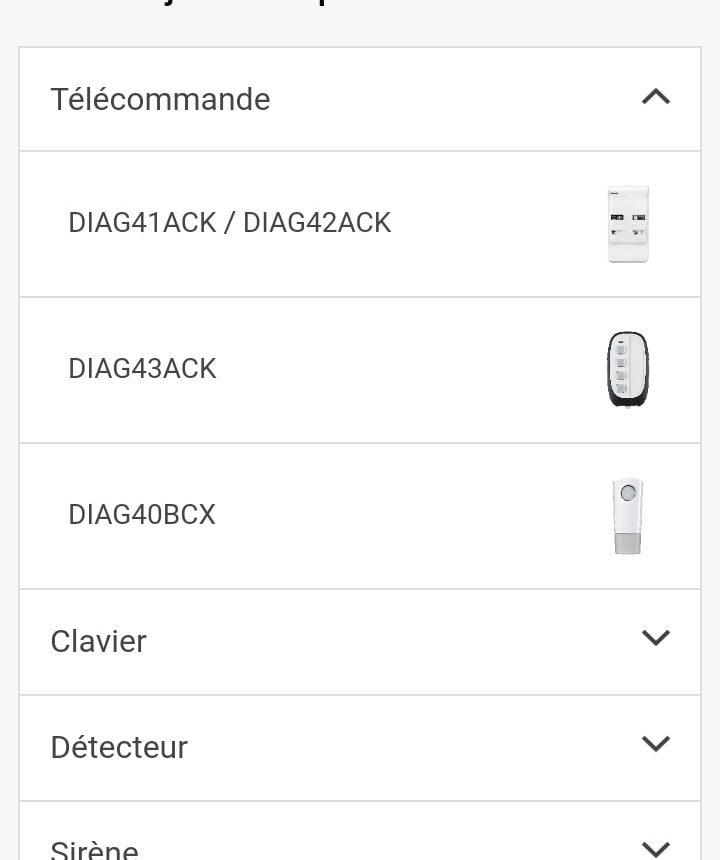Expand the Sirène section chevron
This screenshot has width=720, height=860.
click(x=655, y=849)
